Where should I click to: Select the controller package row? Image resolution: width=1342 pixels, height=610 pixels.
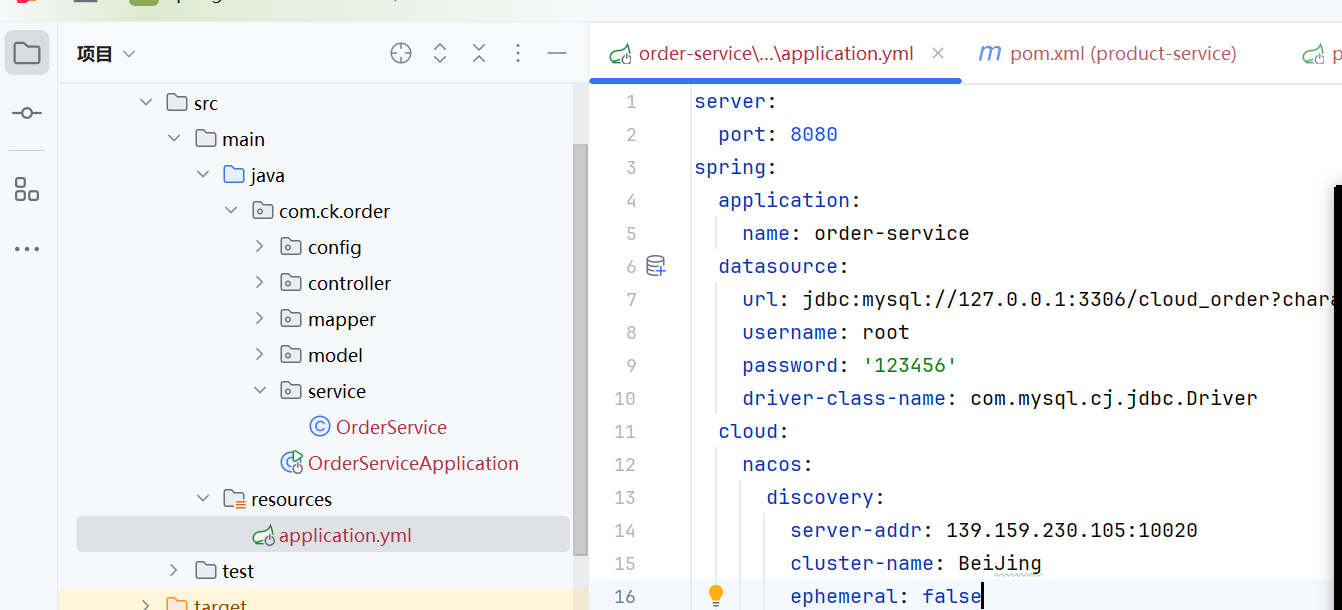click(x=323, y=283)
